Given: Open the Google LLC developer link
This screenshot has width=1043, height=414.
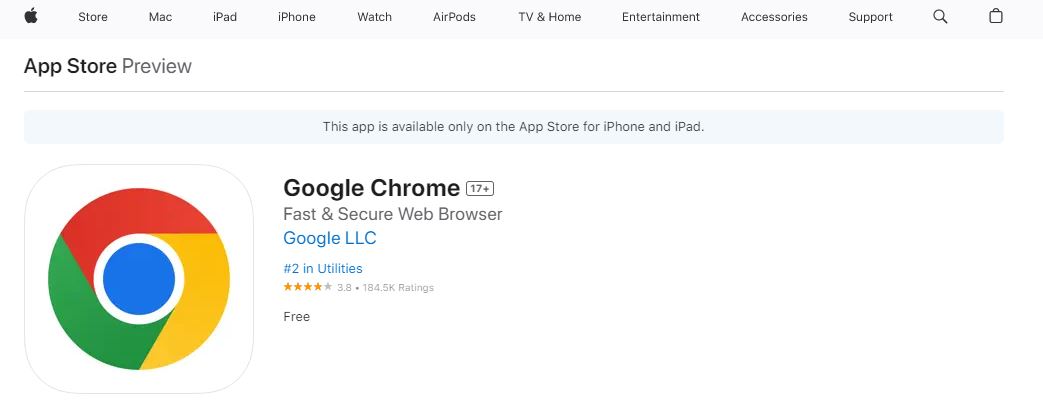Looking at the screenshot, I should pyautogui.click(x=330, y=238).
